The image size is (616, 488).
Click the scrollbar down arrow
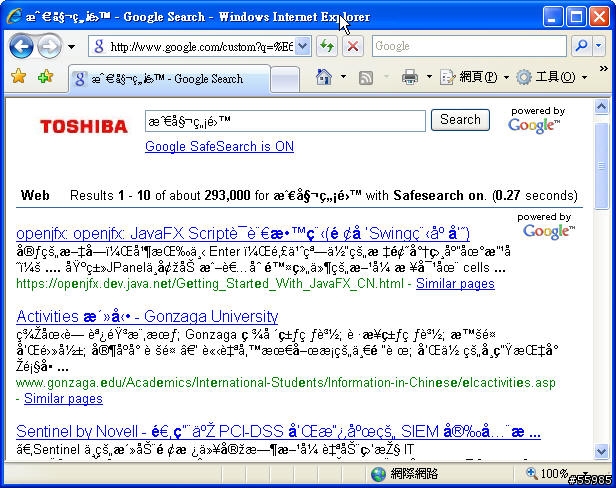point(601,451)
